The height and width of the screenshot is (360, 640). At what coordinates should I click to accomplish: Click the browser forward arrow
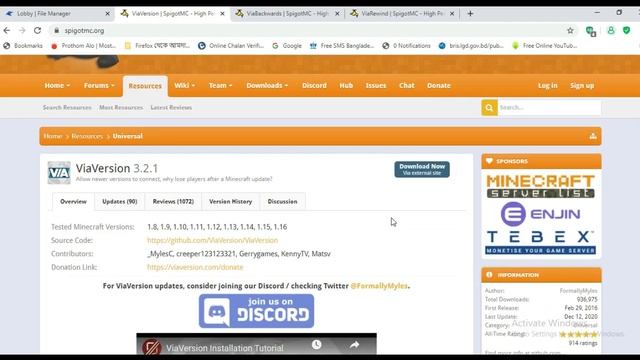click(22, 31)
